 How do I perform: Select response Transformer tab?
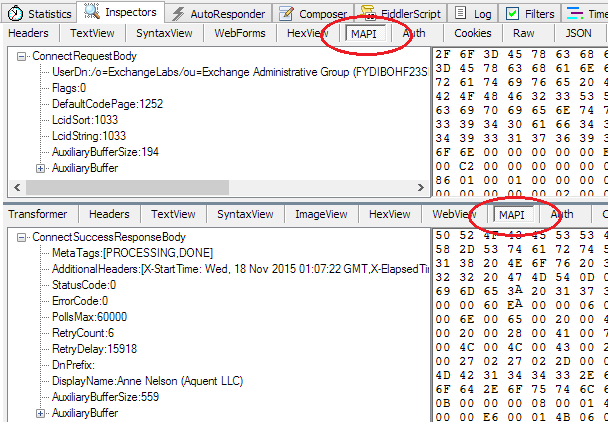point(38,214)
